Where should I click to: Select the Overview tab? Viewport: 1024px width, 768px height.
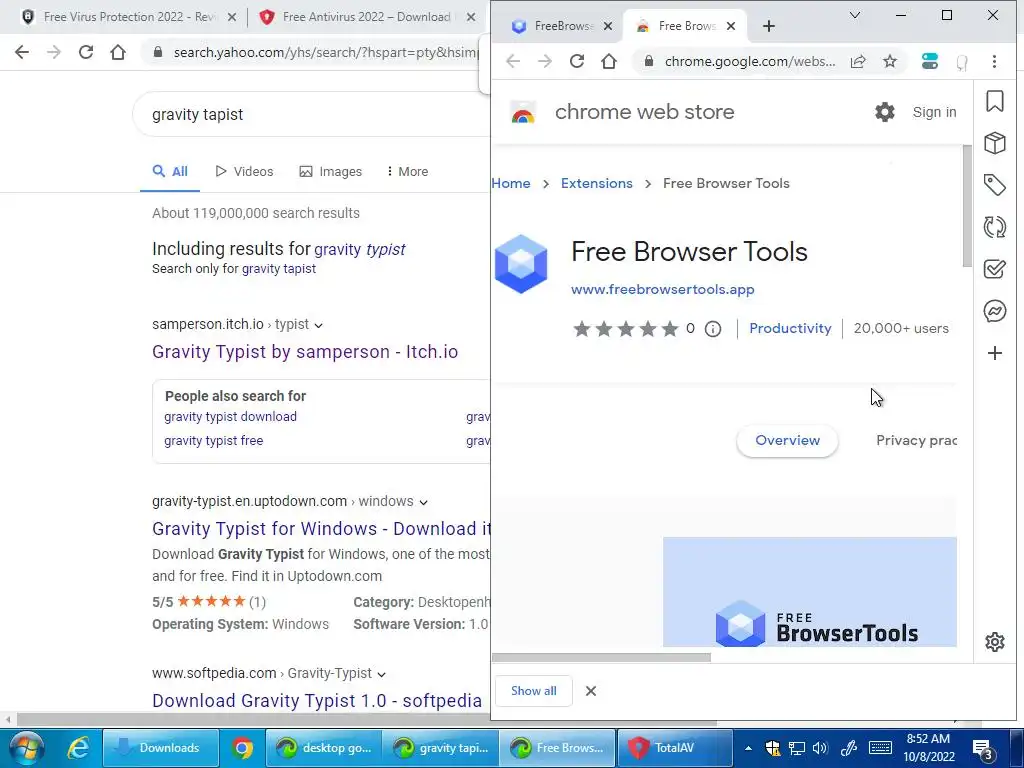point(787,440)
